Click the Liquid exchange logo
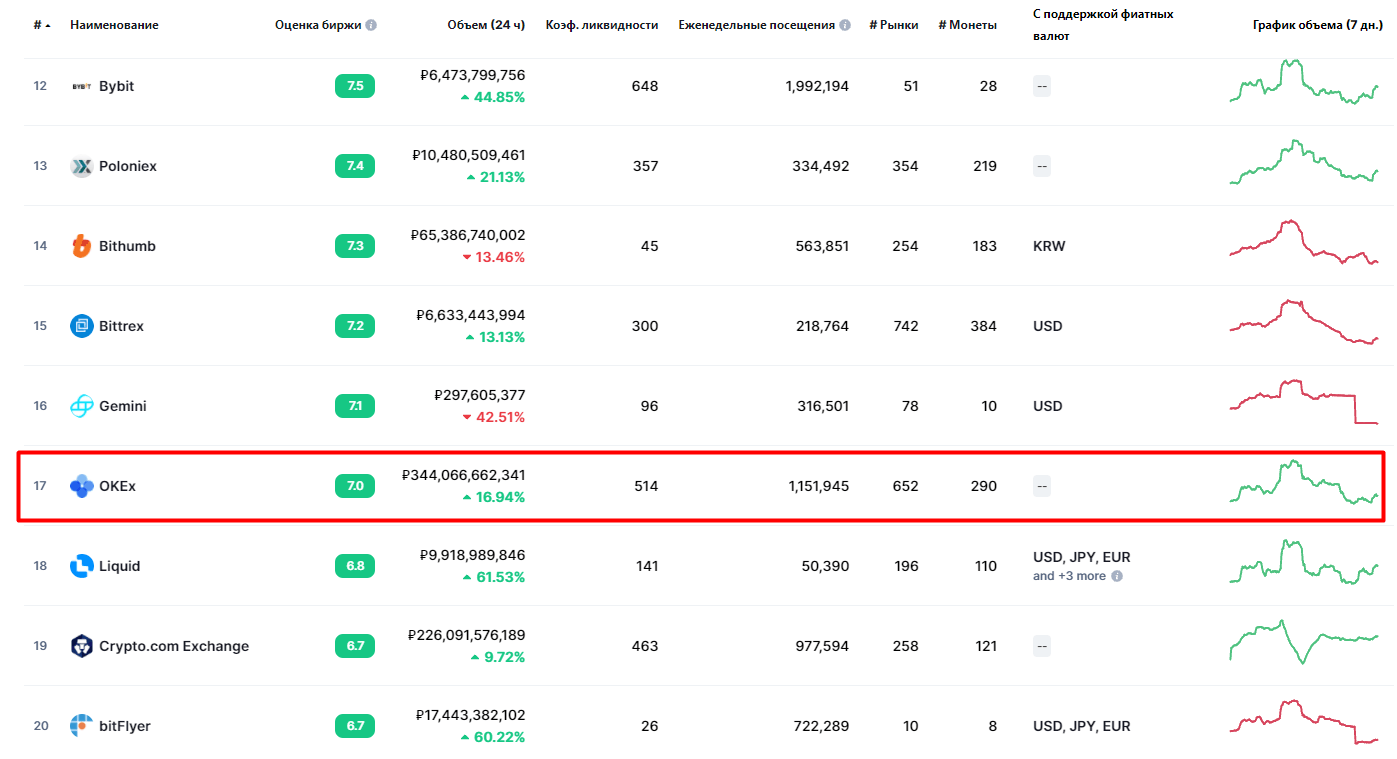This screenshot has width=1397, height=759. (x=82, y=566)
